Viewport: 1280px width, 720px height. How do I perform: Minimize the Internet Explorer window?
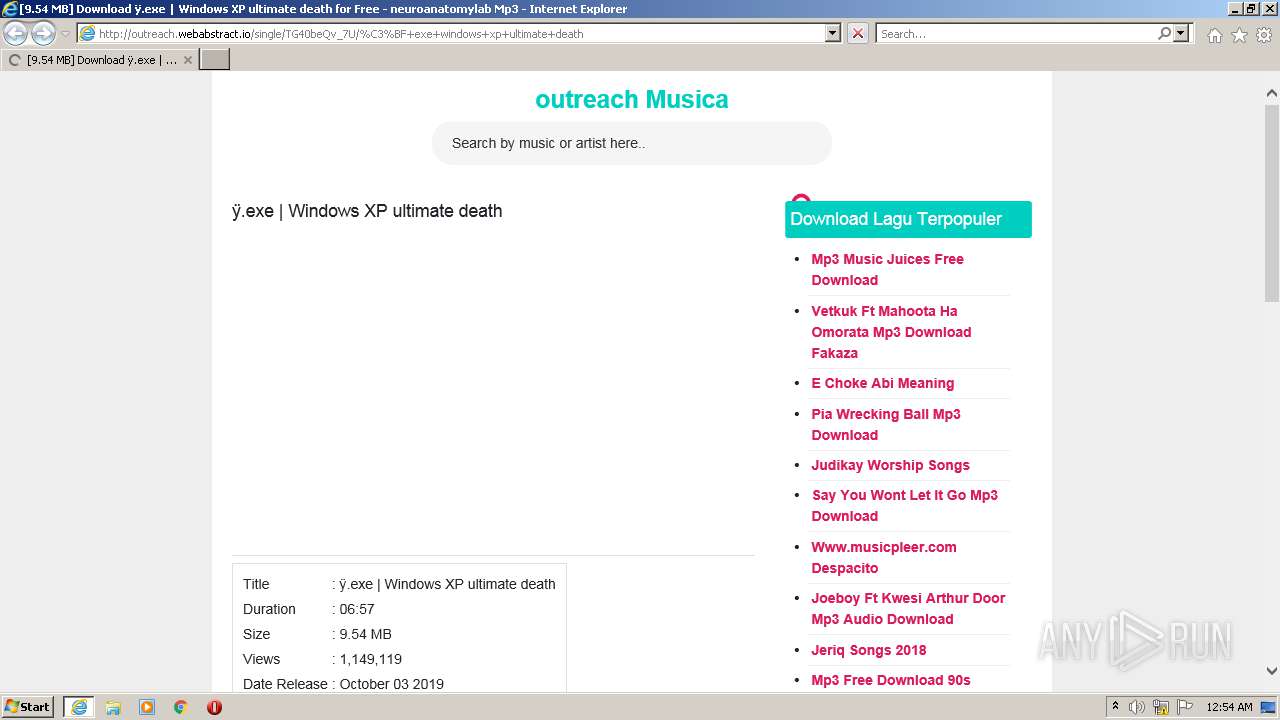[x=1234, y=9]
